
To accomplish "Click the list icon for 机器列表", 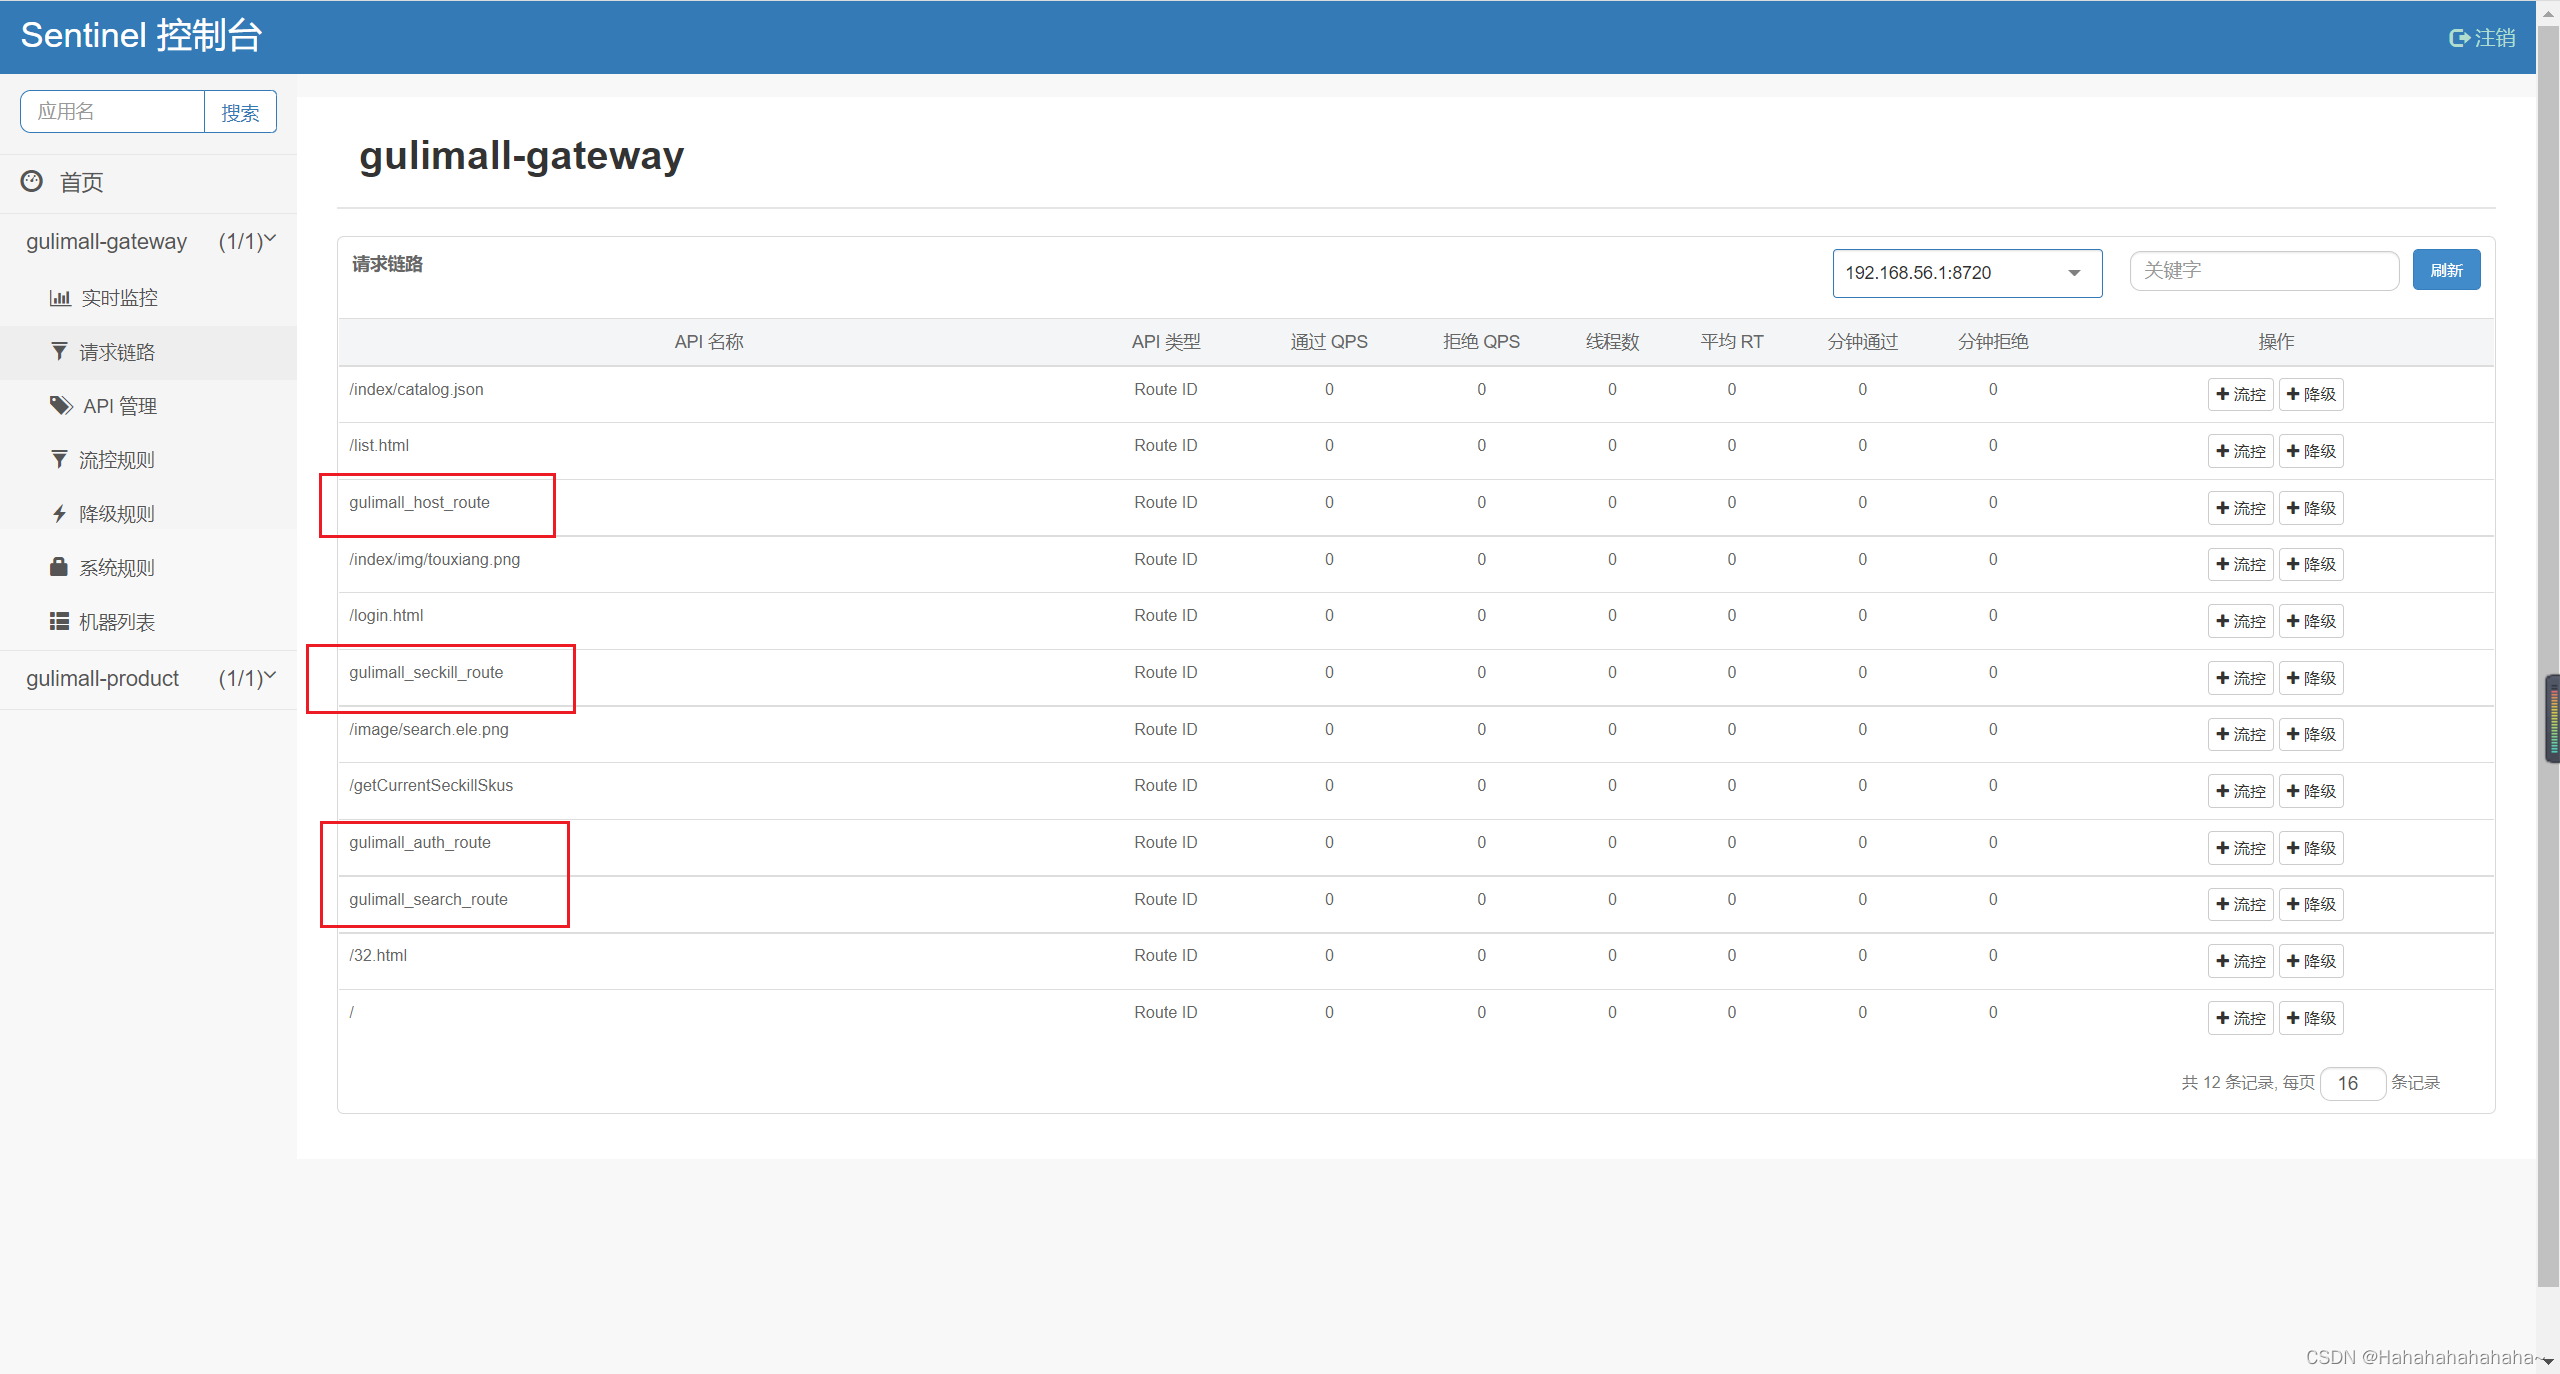I will click(x=59, y=621).
